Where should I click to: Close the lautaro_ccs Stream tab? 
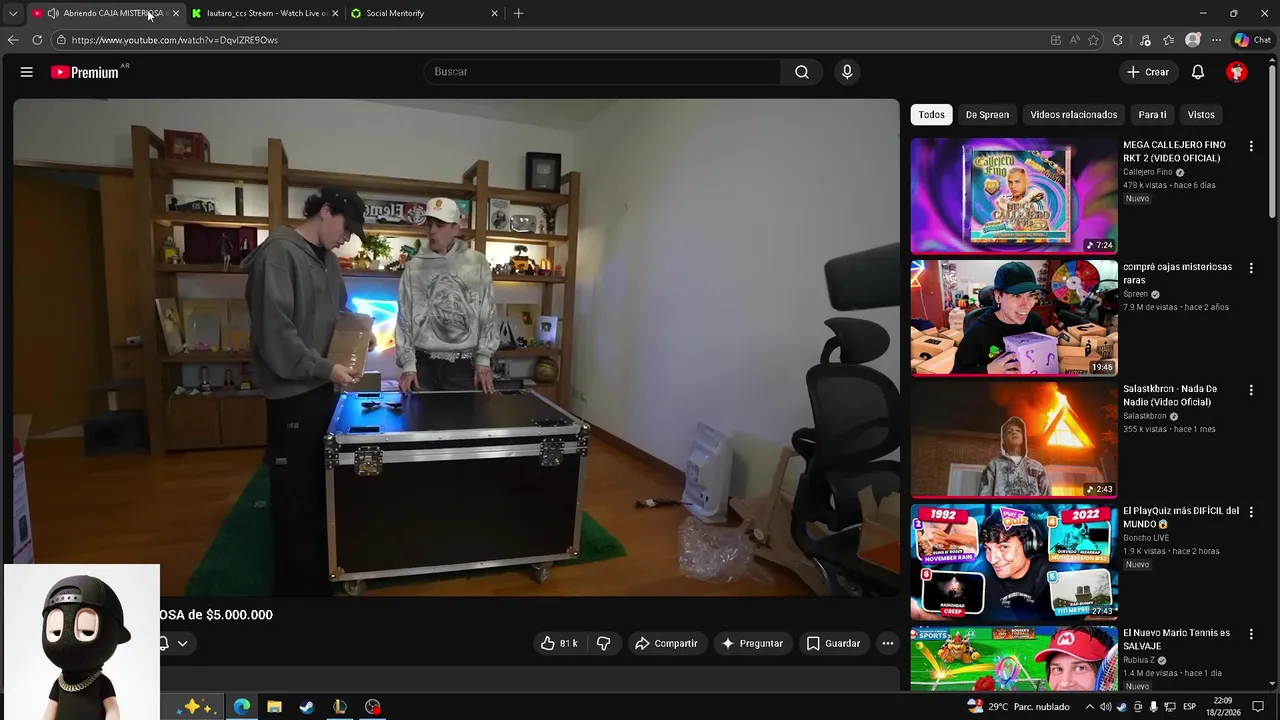(335, 13)
